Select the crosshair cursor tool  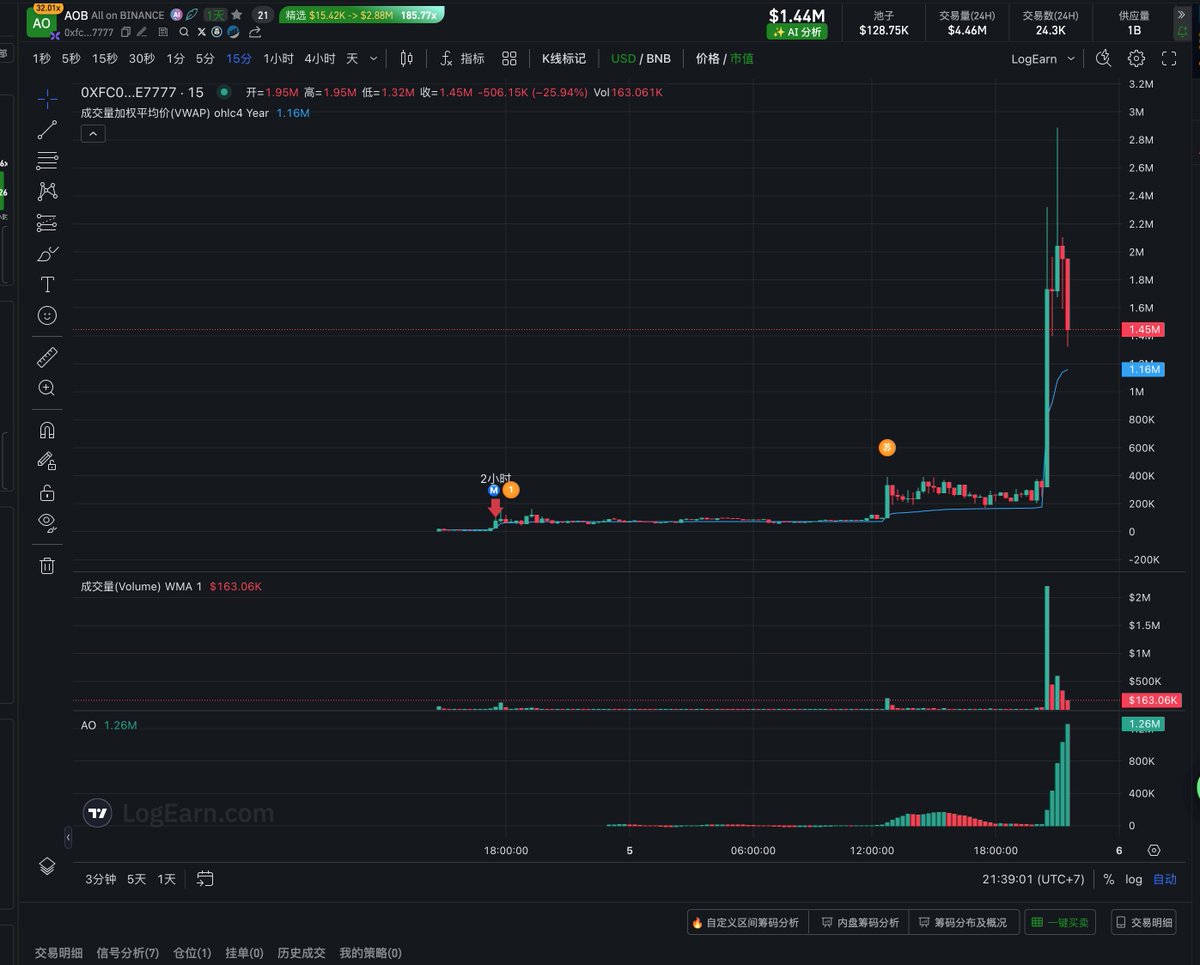[47, 98]
